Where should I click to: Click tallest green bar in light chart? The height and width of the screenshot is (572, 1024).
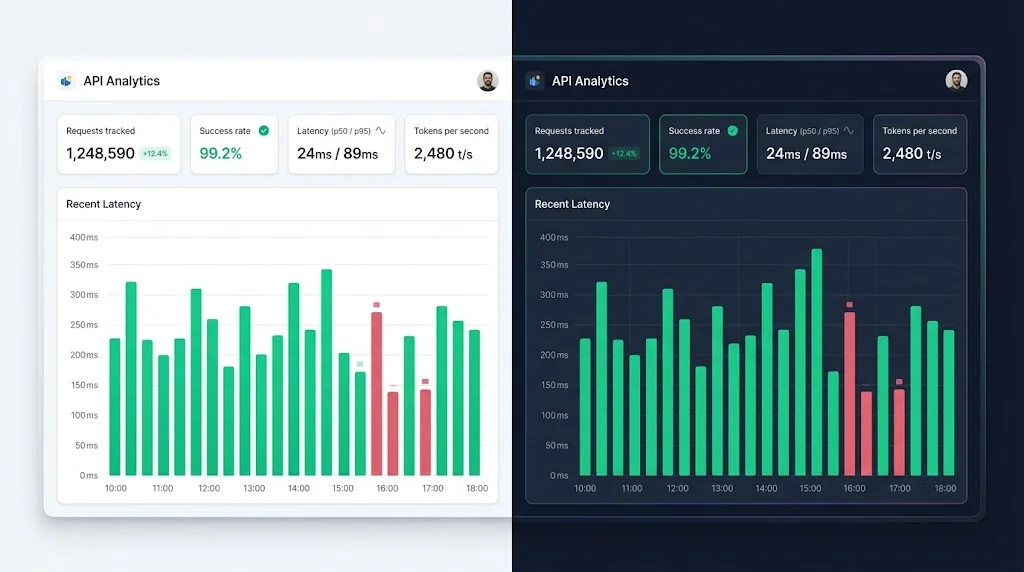point(327,372)
